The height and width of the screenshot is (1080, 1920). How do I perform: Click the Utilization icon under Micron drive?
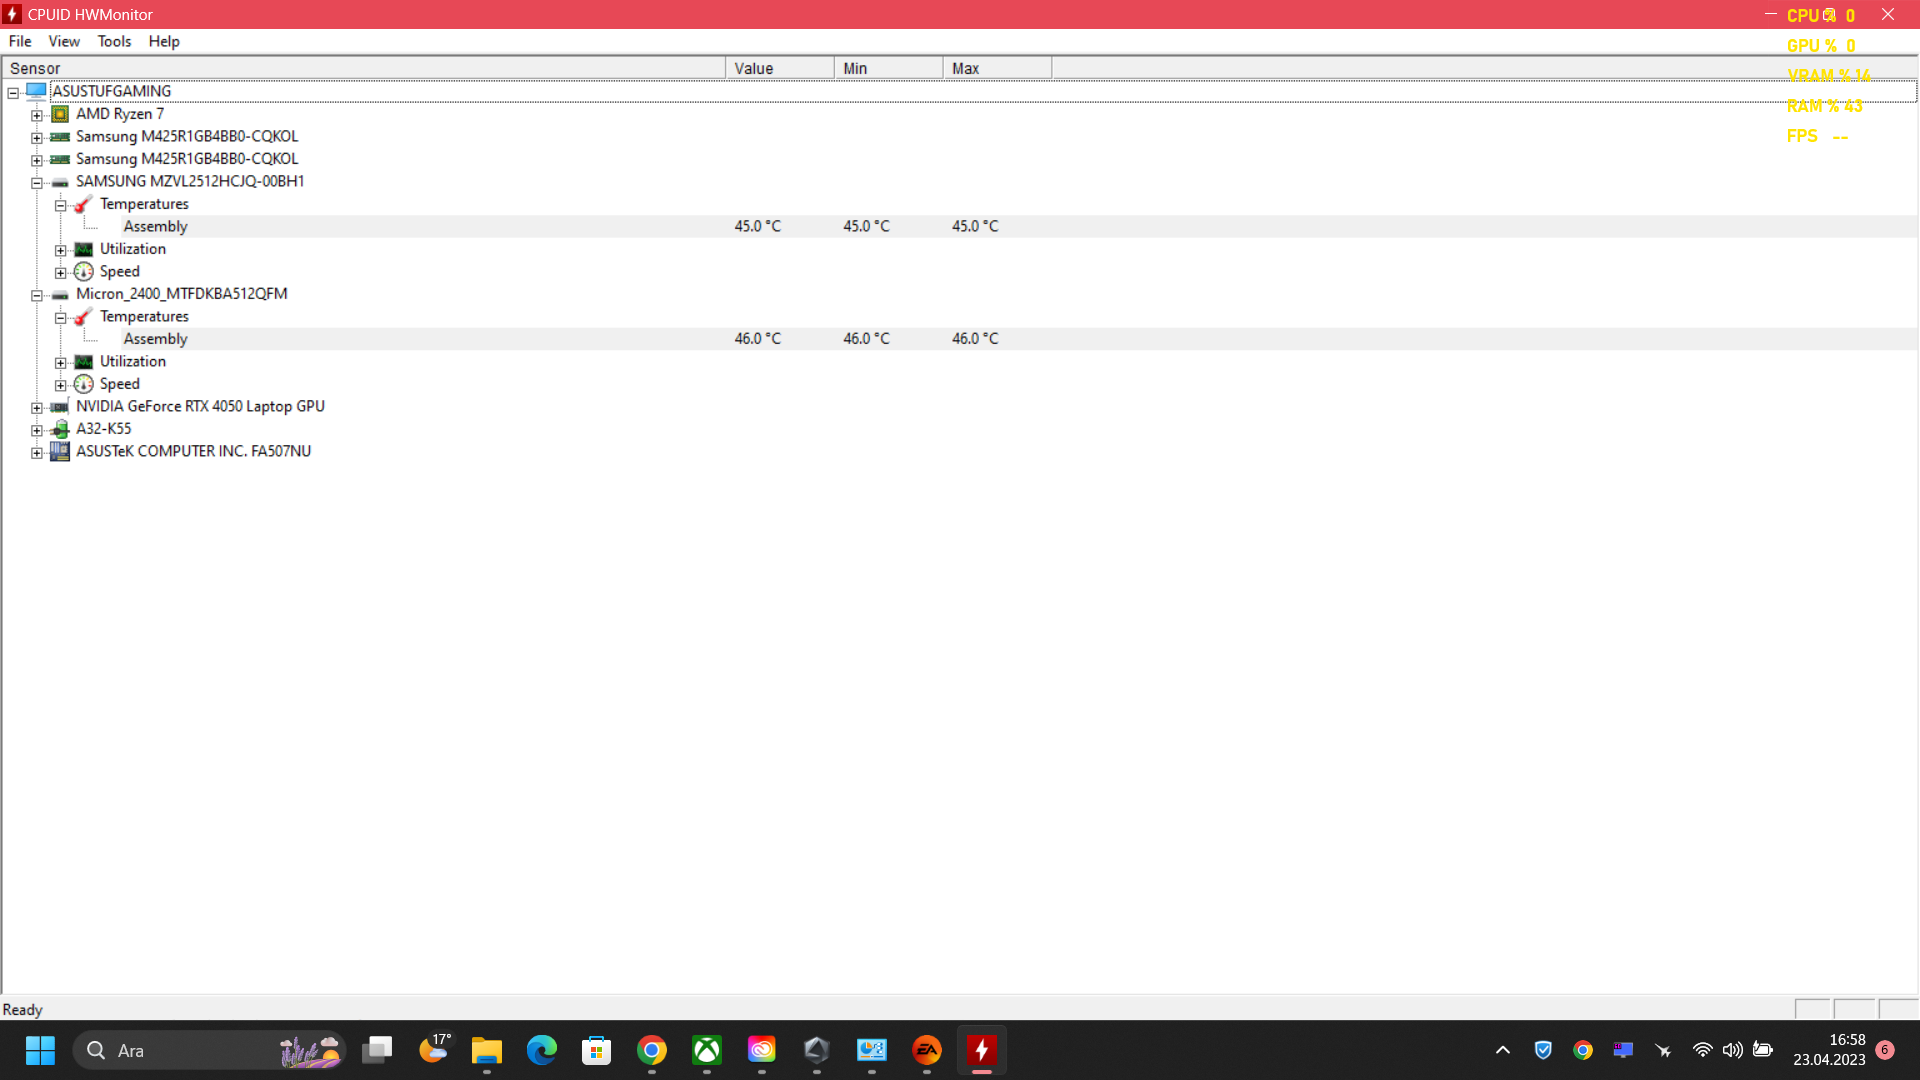pos(84,362)
